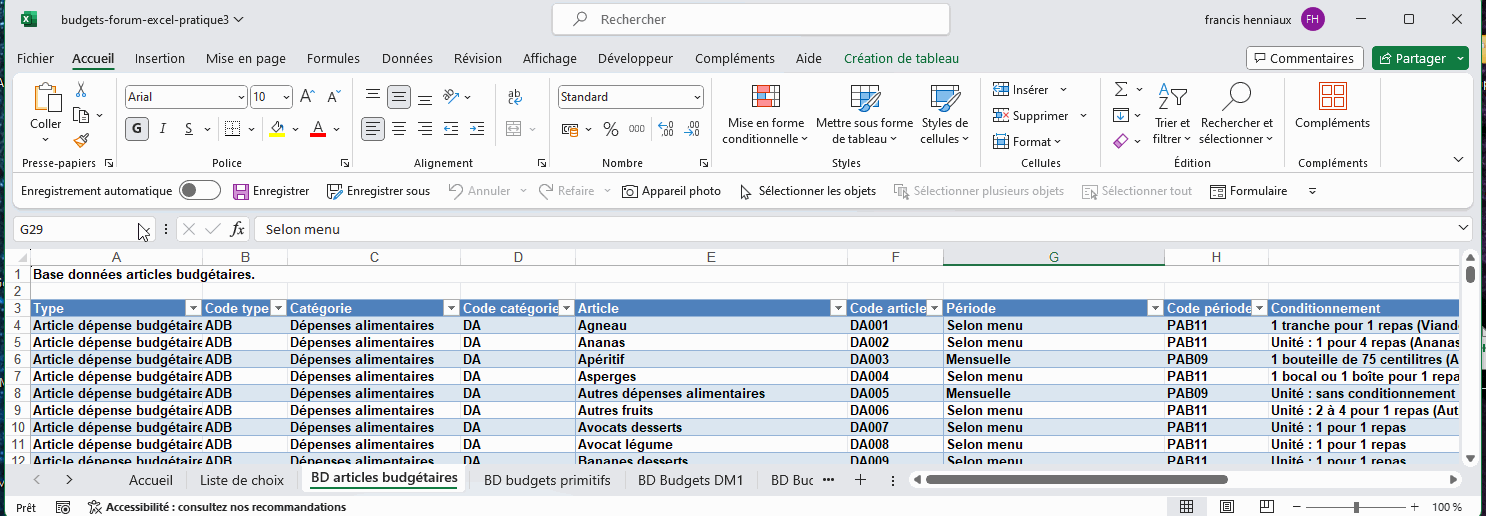
Task: Open the Insertion ribbon tab
Action: (x=160, y=59)
